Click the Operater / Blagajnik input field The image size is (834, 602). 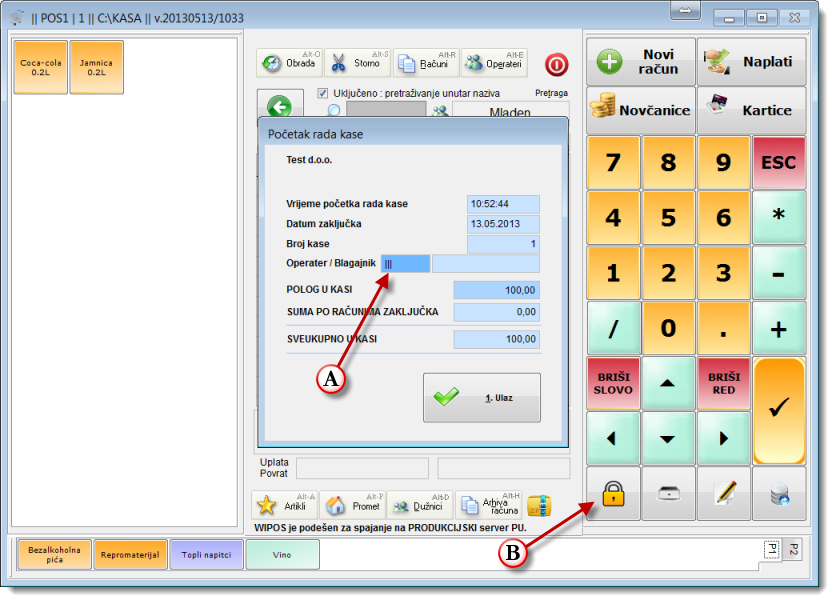[x=405, y=264]
